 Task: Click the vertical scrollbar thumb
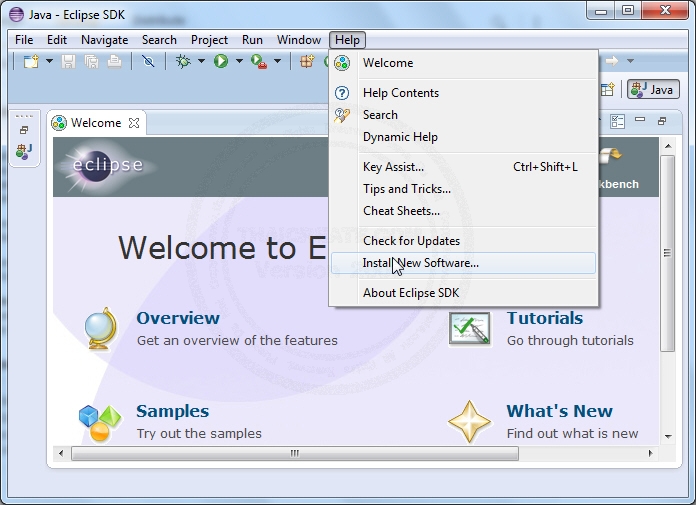coord(667,253)
